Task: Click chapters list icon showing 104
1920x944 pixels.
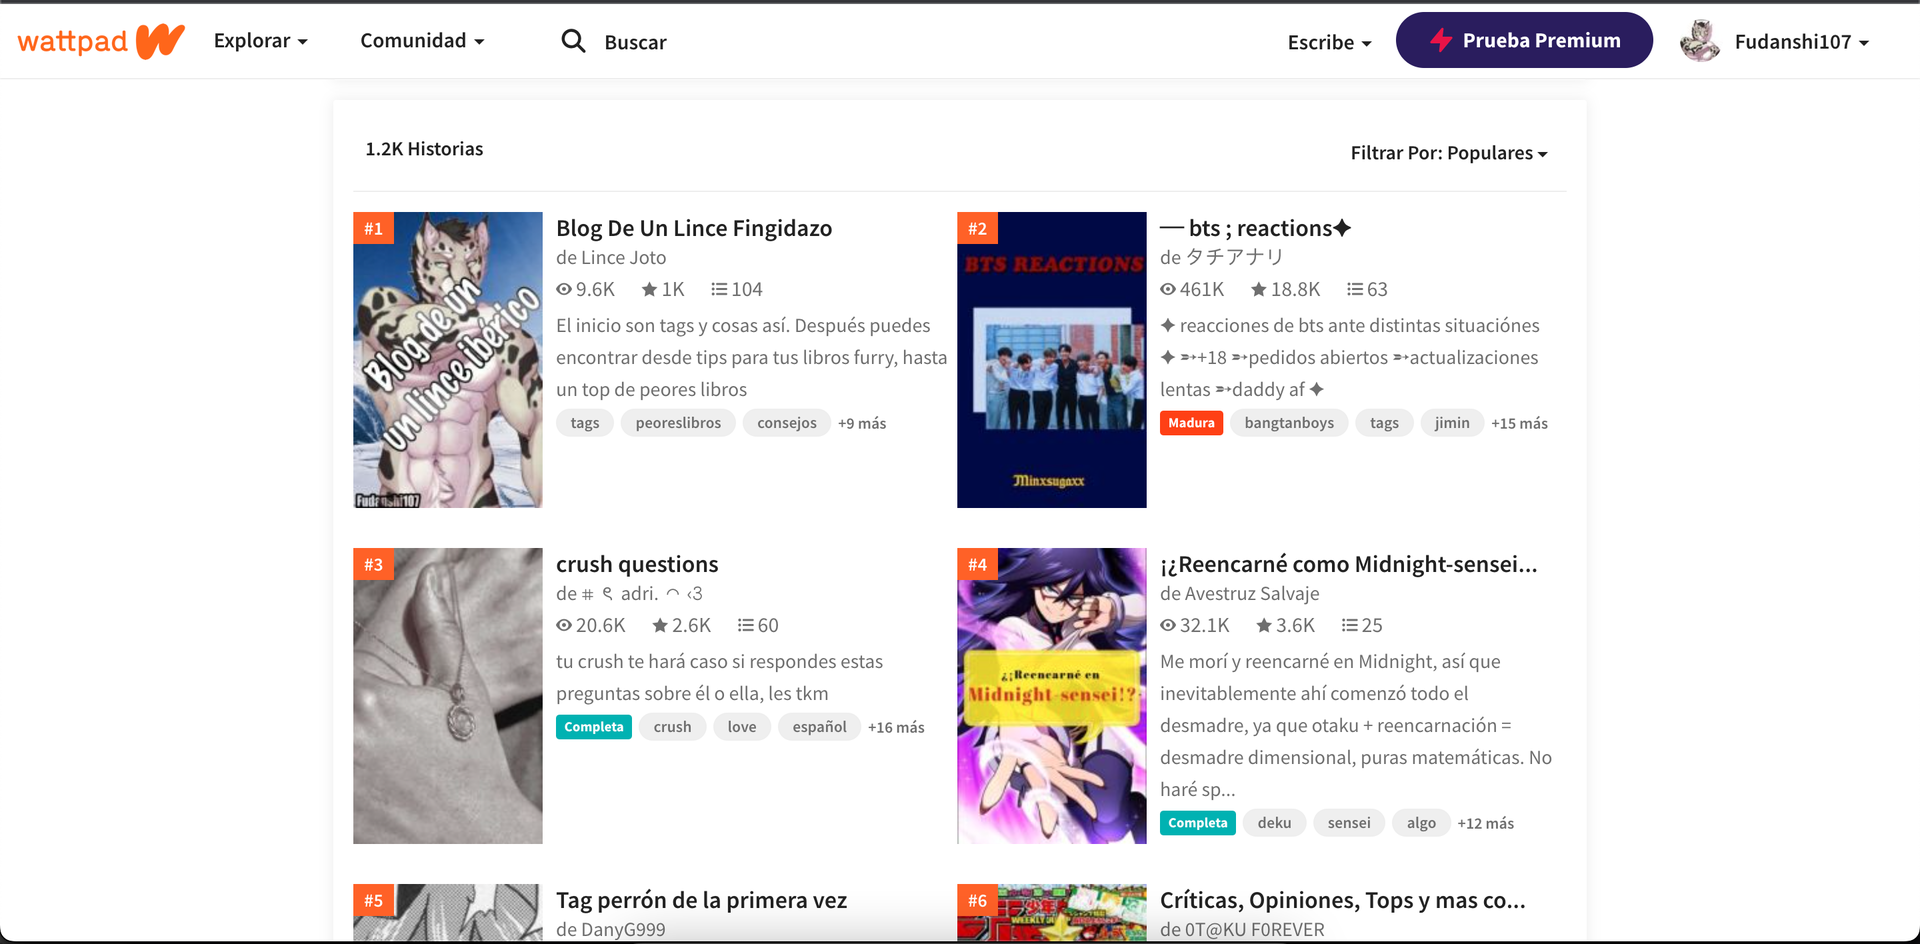Action: [x=719, y=289]
